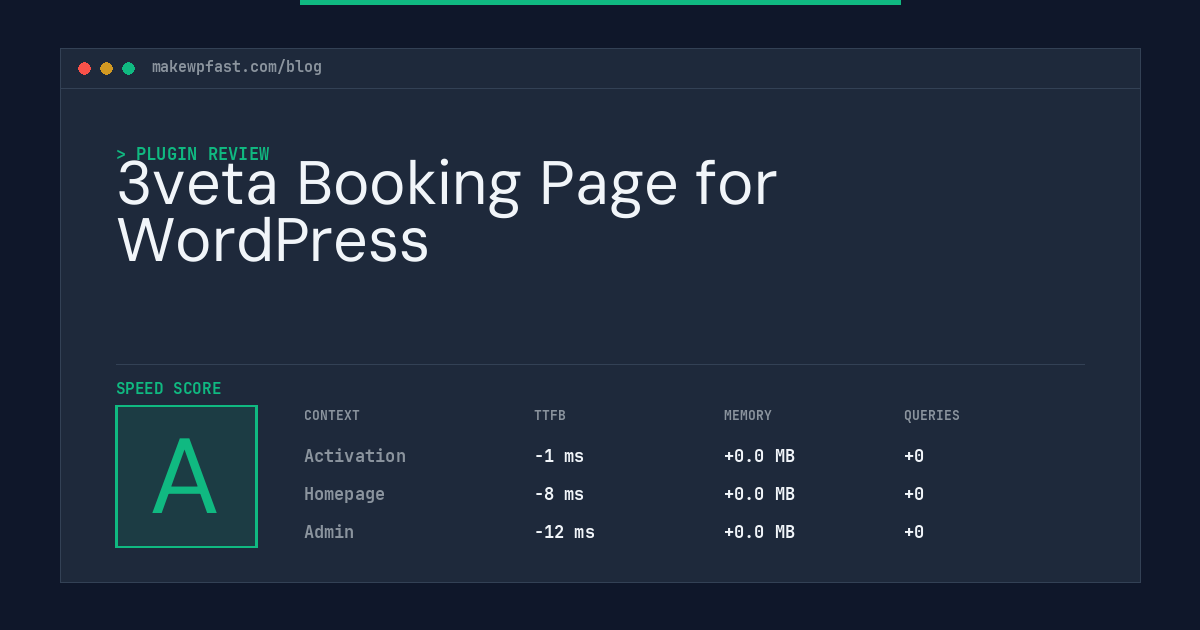Screen dimensions: 1200x630
Task: Click the '-12 ms' TTFB value
Action: pos(564,532)
